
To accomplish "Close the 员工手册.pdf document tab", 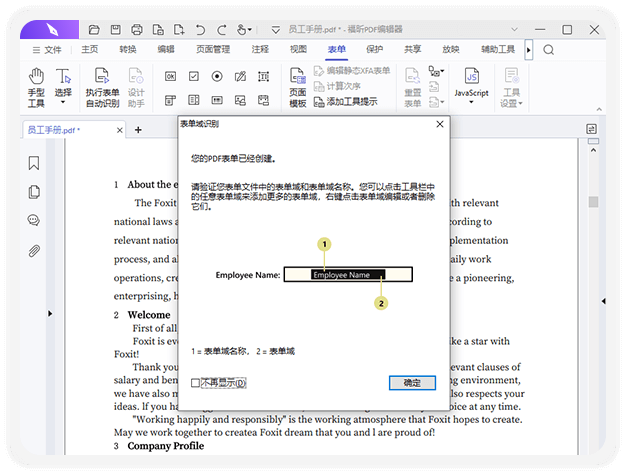I will pos(119,130).
